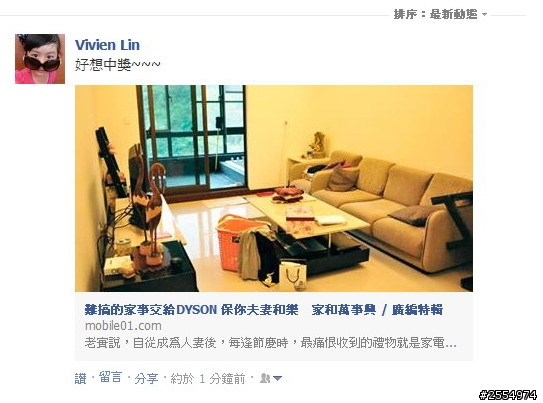
Task: Click the balcony window in the photo
Action: point(192,138)
